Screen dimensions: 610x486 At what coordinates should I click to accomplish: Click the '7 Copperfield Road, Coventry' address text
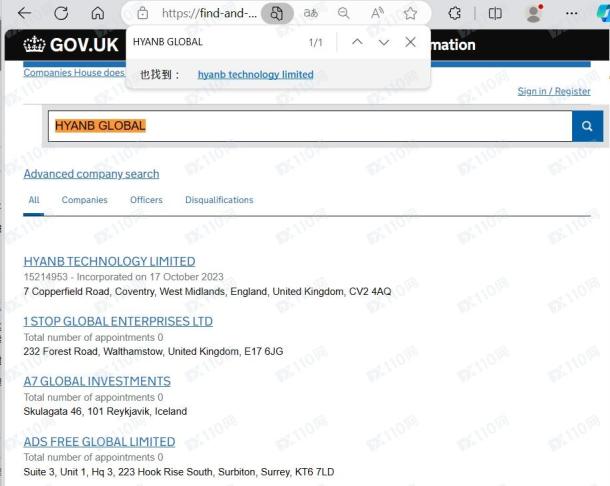tap(207, 291)
